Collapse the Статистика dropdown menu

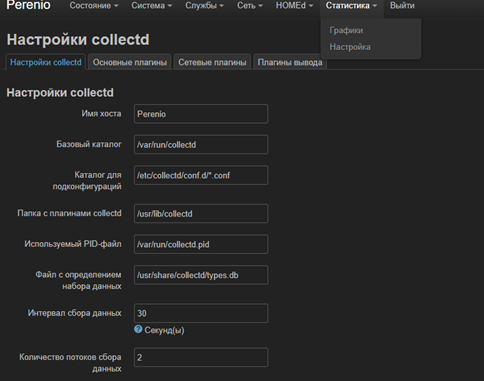(351, 6)
